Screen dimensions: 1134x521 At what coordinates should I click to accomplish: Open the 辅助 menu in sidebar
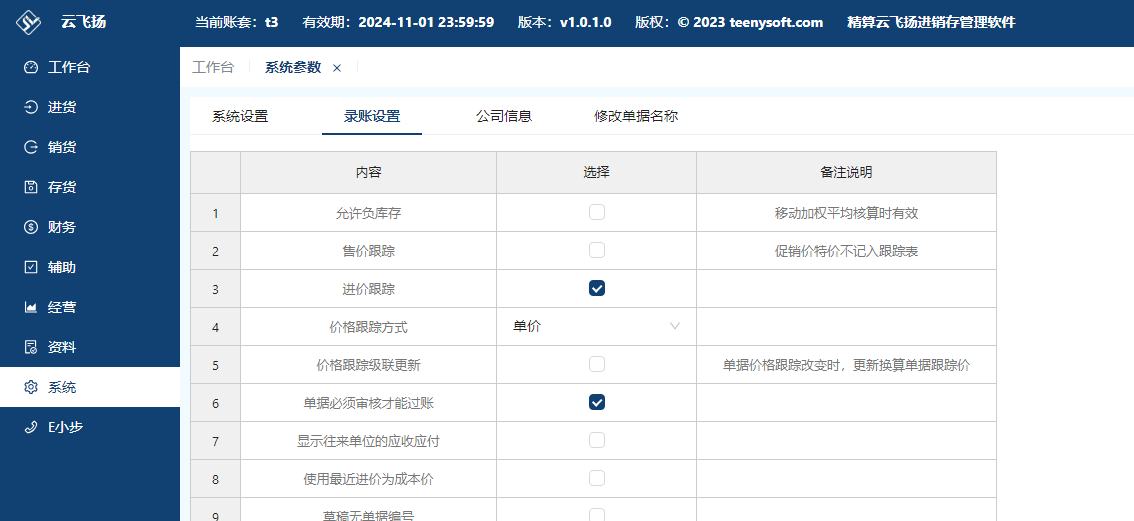pos(90,267)
